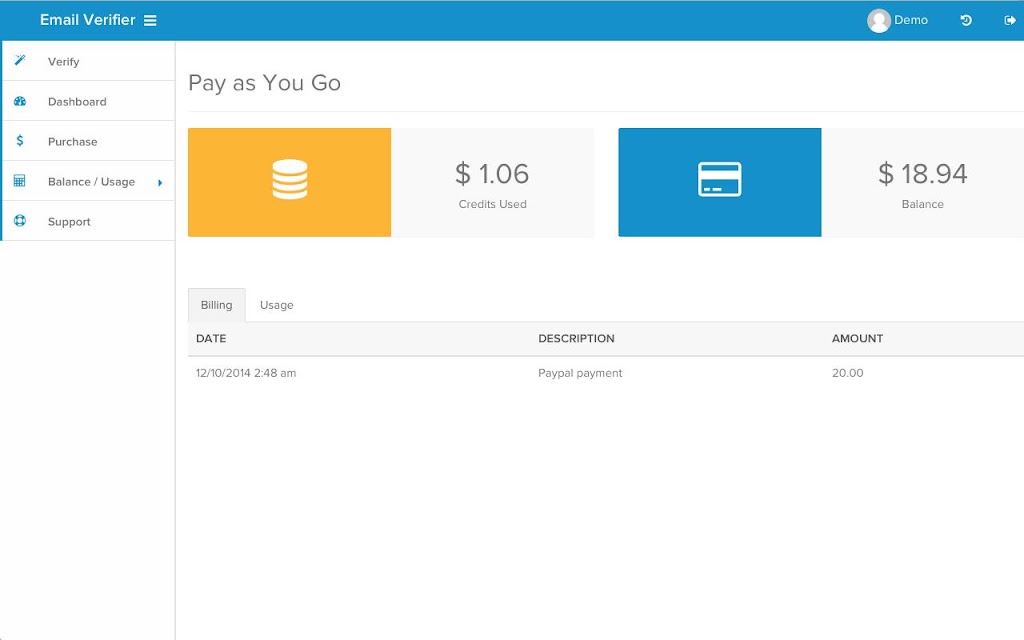Select the Billing tab
The height and width of the screenshot is (640, 1024).
217,305
